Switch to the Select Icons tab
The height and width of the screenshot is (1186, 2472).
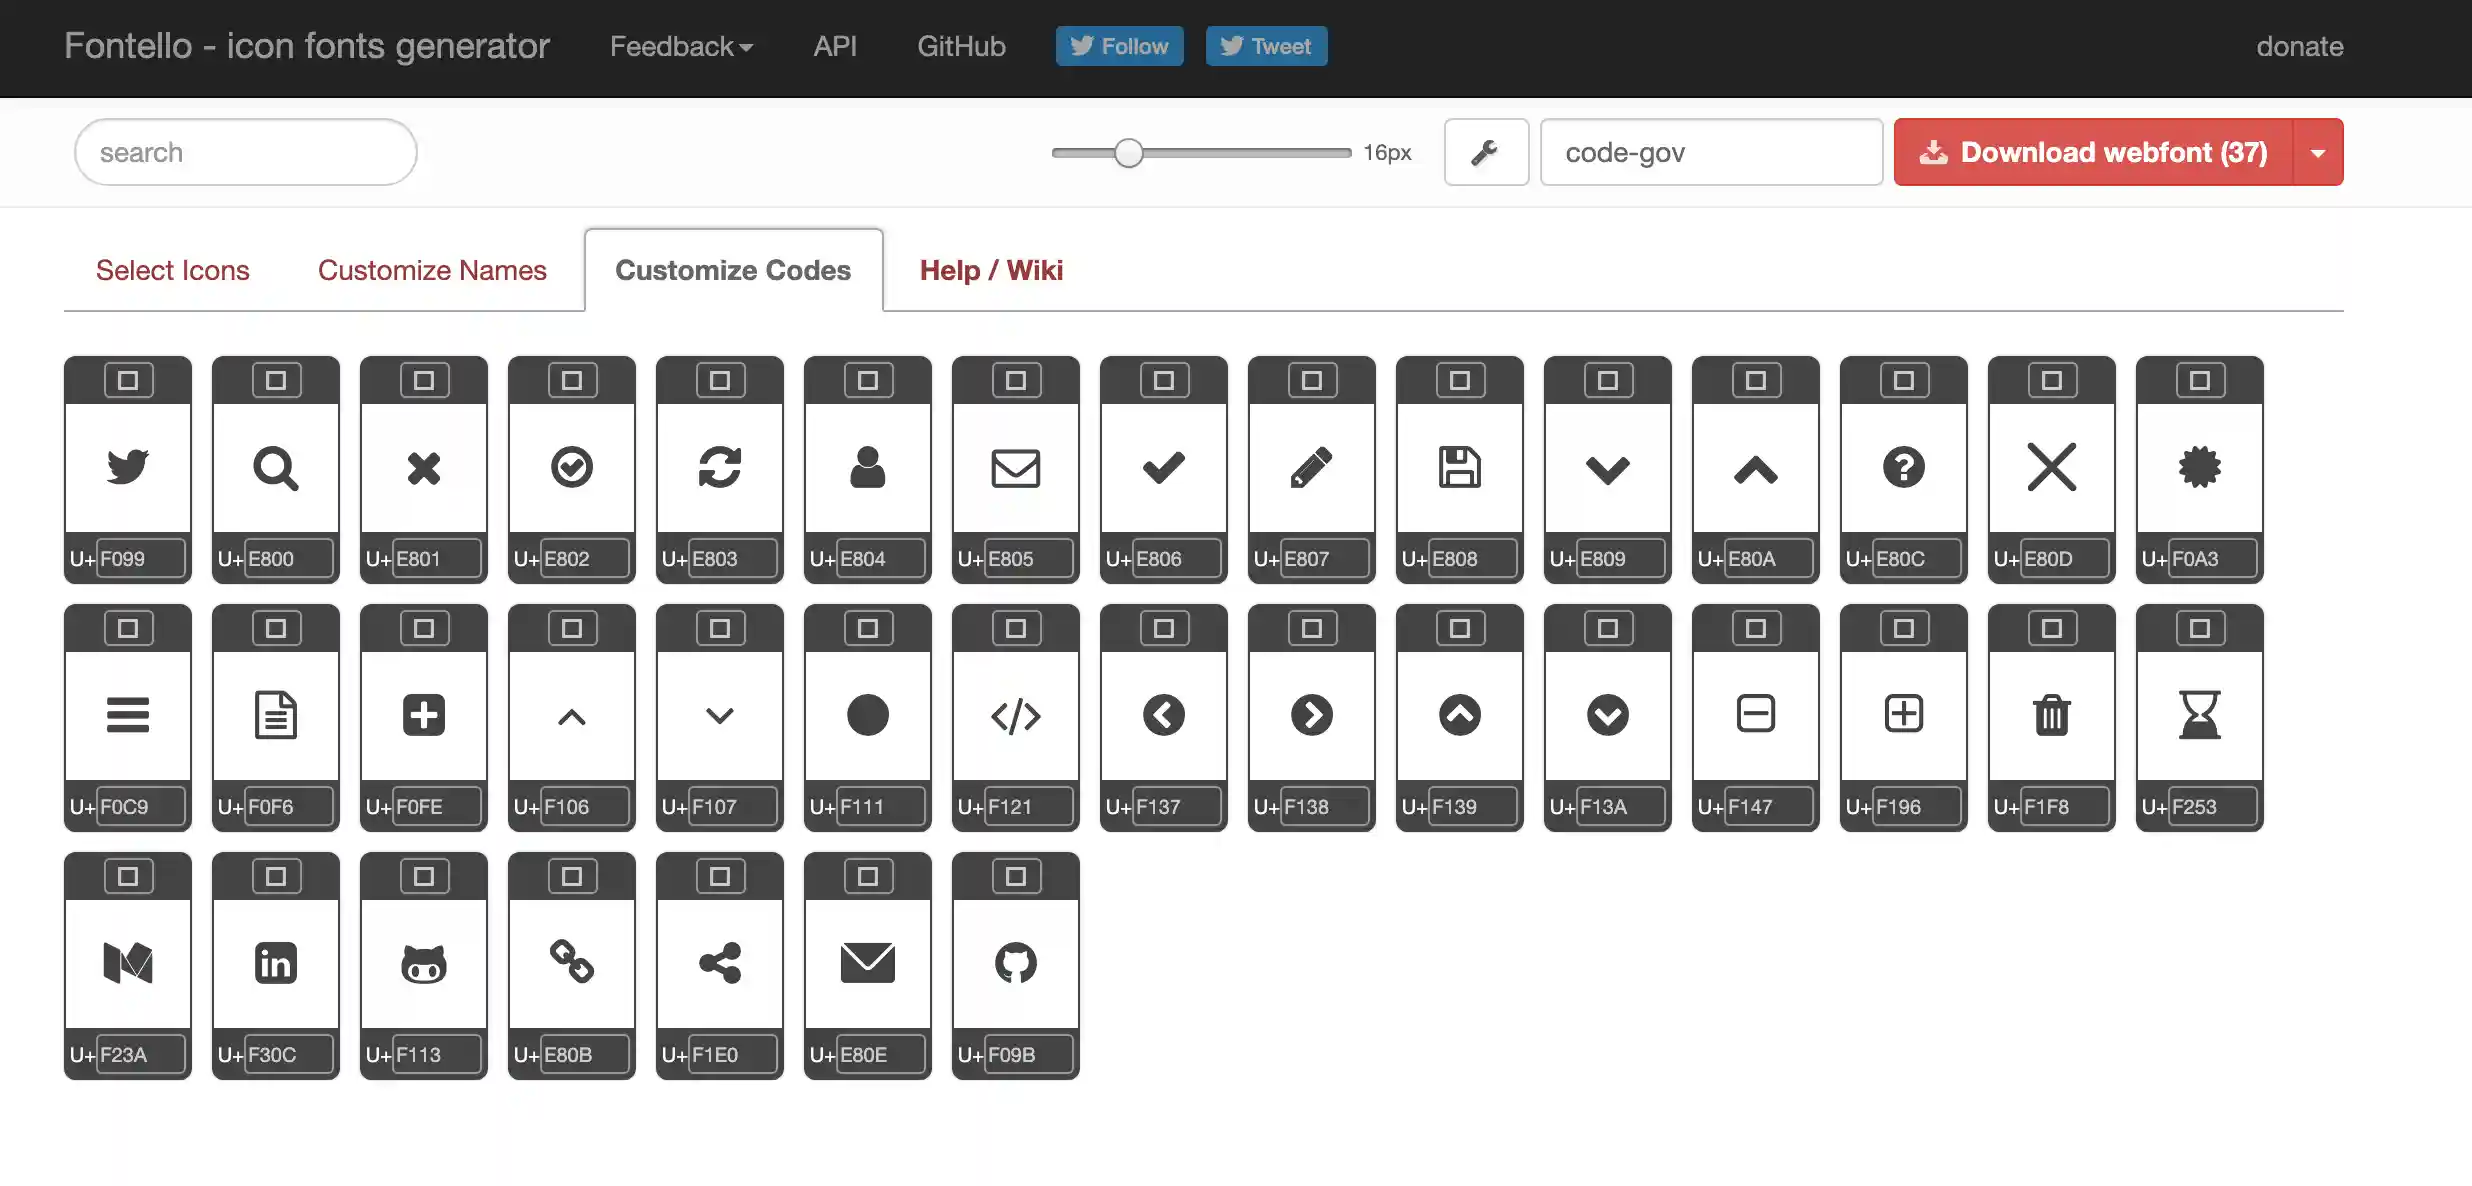[x=172, y=270]
